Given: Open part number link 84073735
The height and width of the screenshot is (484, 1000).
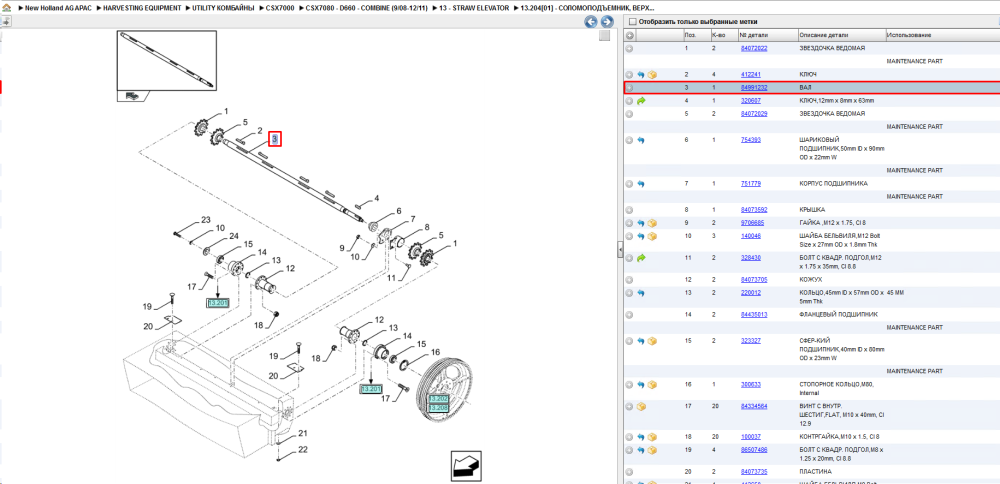Looking at the screenshot, I should (754, 471).
